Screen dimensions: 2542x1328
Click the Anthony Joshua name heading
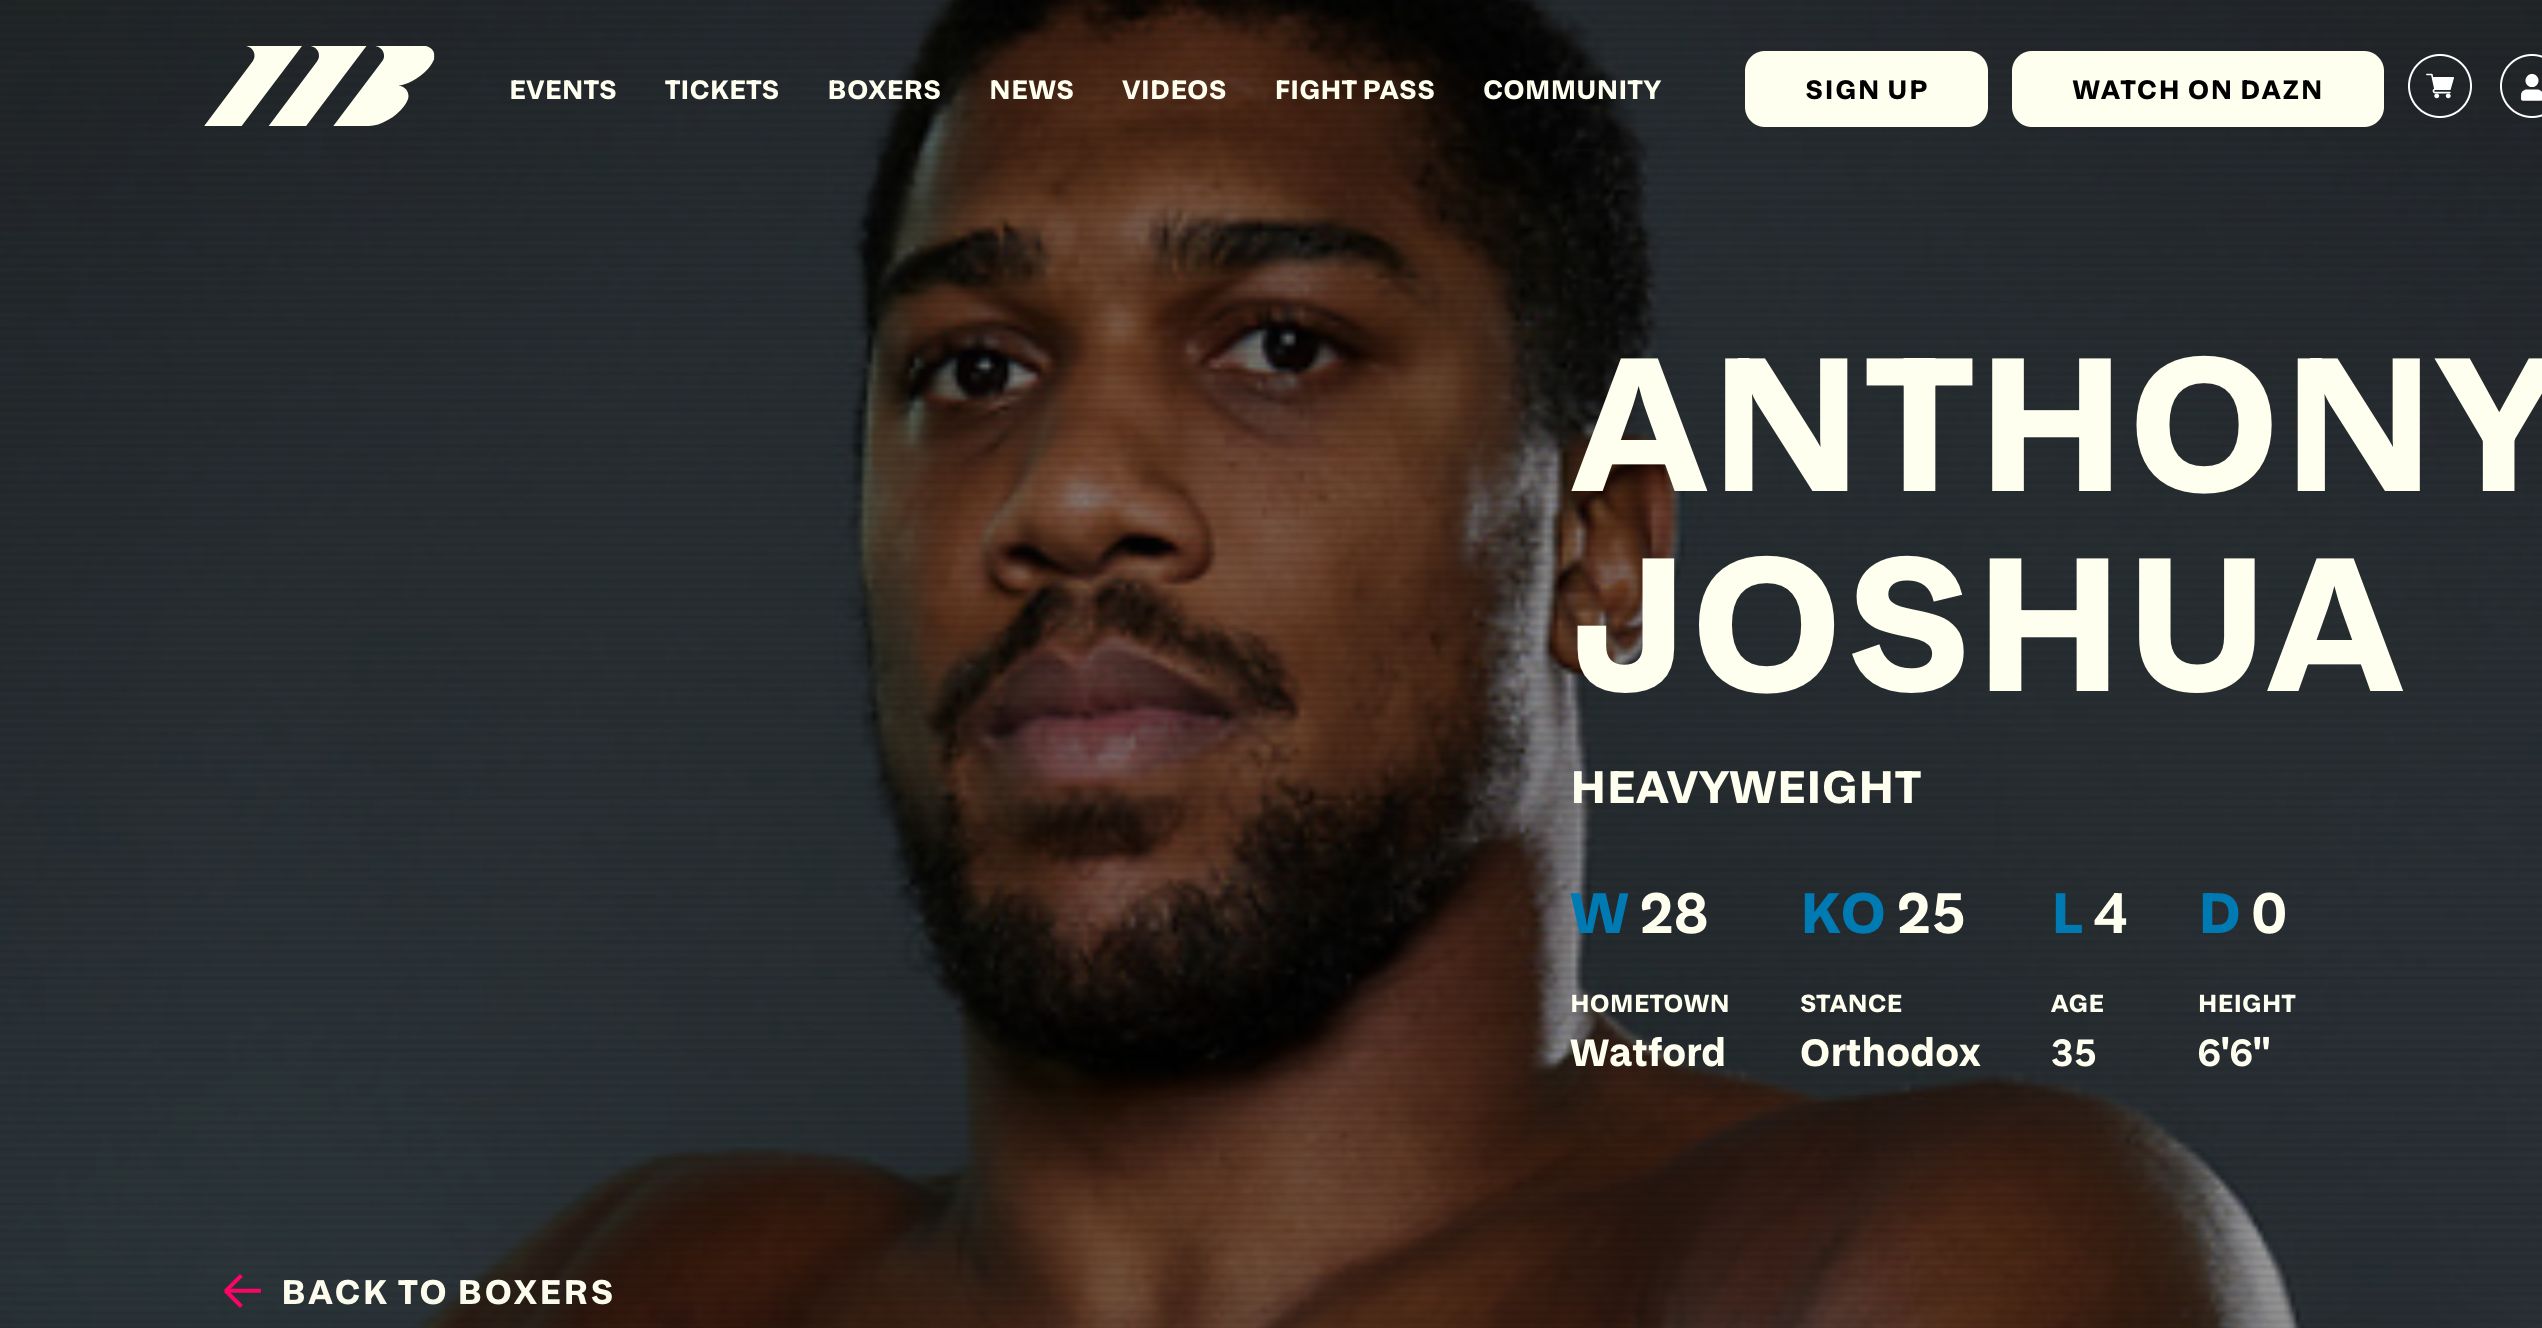click(x=2056, y=526)
